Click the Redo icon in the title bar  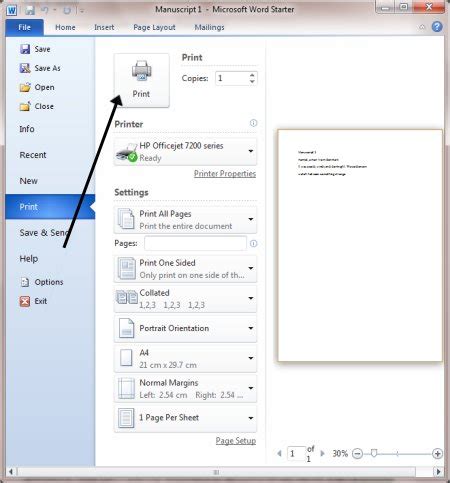pyautogui.click(x=67, y=10)
